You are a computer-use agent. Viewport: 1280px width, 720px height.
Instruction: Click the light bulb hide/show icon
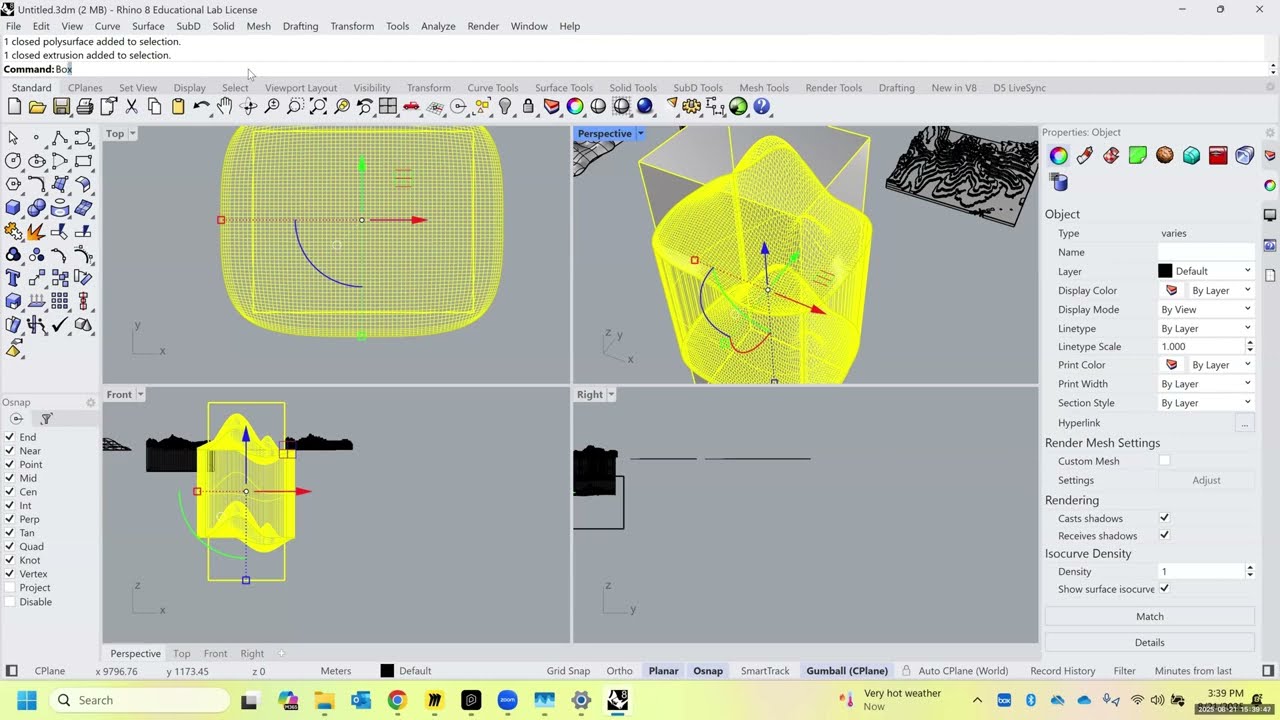tap(505, 106)
